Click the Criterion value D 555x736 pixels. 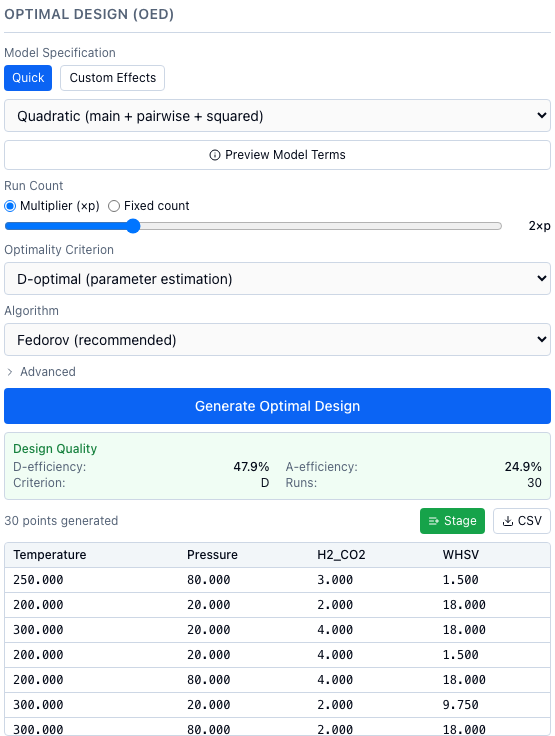(x=265, y=483)
